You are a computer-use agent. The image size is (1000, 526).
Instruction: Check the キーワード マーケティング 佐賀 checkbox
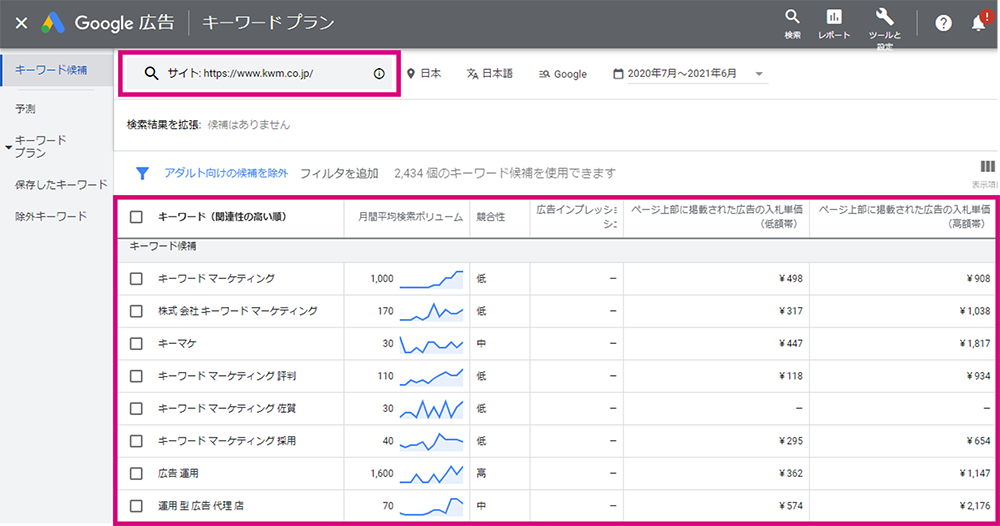coord(136,409)
